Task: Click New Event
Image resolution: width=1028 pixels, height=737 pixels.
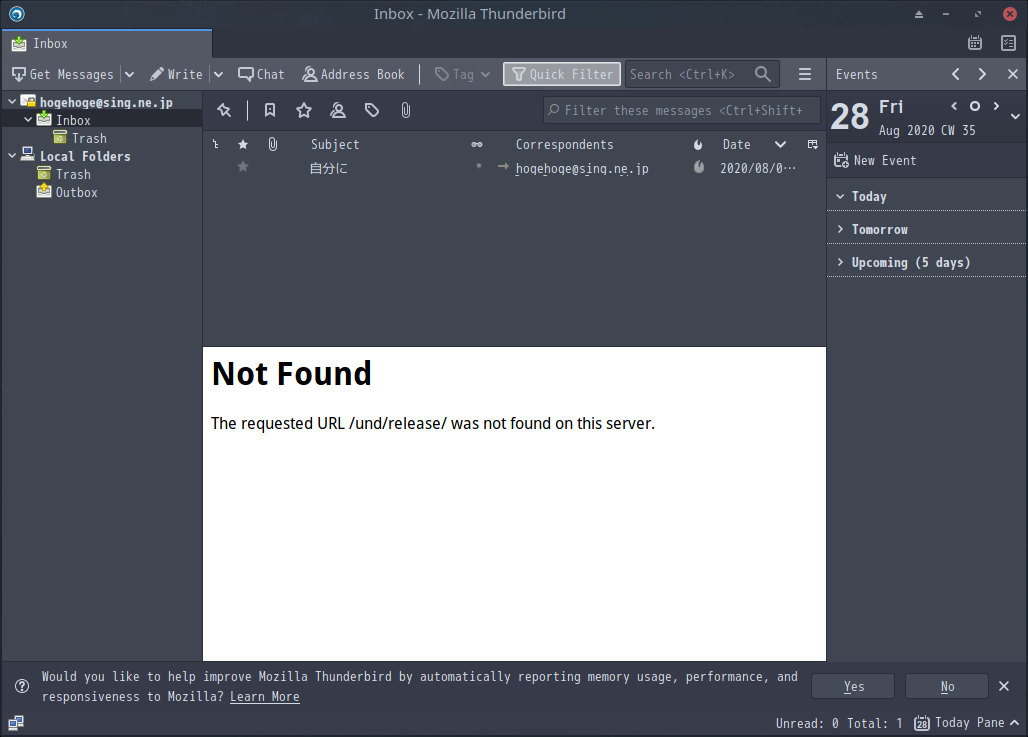Action: tap(875, 160)
